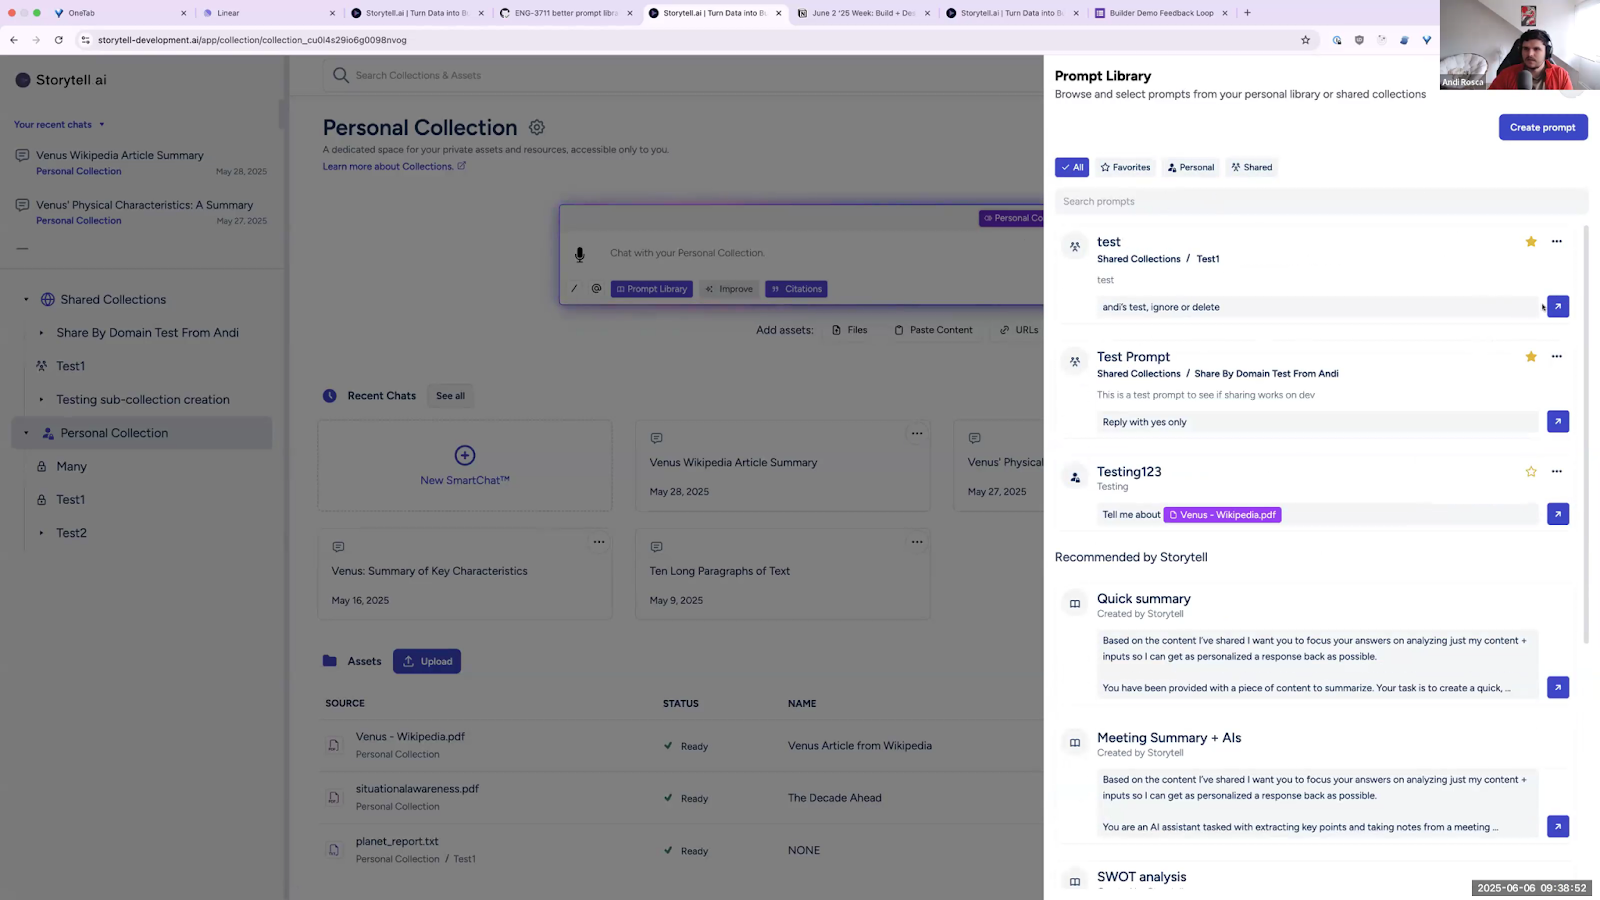Use the Quick summary prompt arrow
This screenshot has width=1600, height=900.
point(1557,687)
